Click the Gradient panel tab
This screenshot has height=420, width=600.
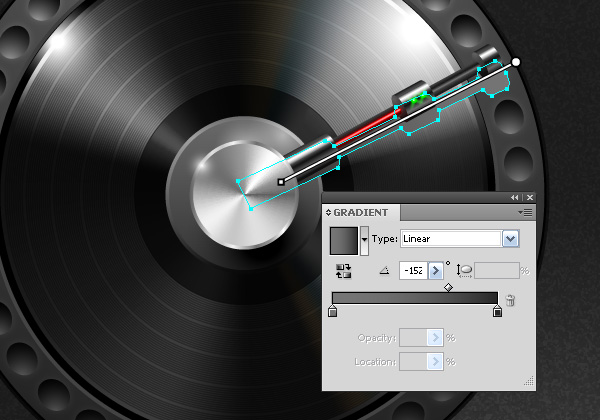[361, 212]
